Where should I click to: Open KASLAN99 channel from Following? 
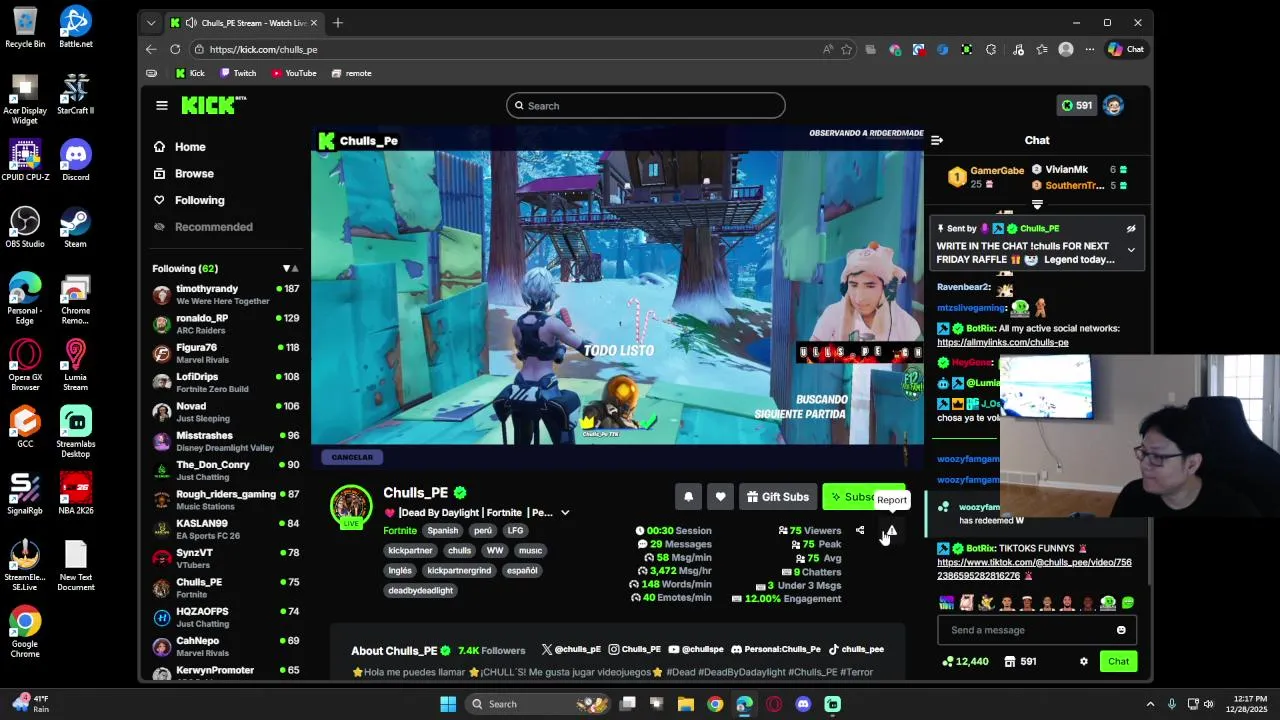226,529
